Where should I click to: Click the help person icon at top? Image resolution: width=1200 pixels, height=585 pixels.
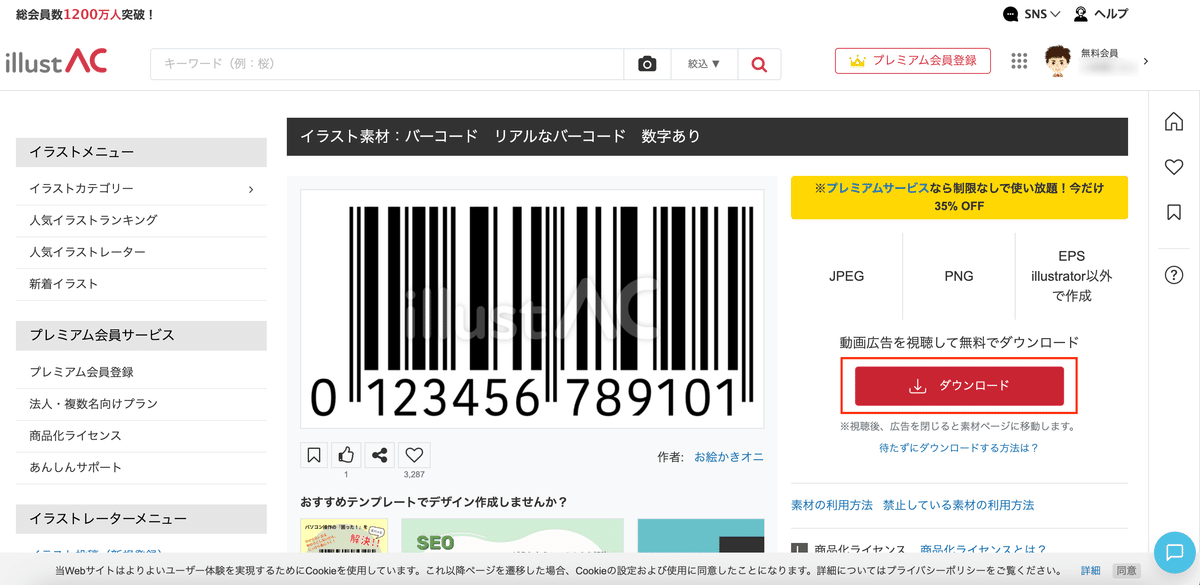(x=1081, y=14)
